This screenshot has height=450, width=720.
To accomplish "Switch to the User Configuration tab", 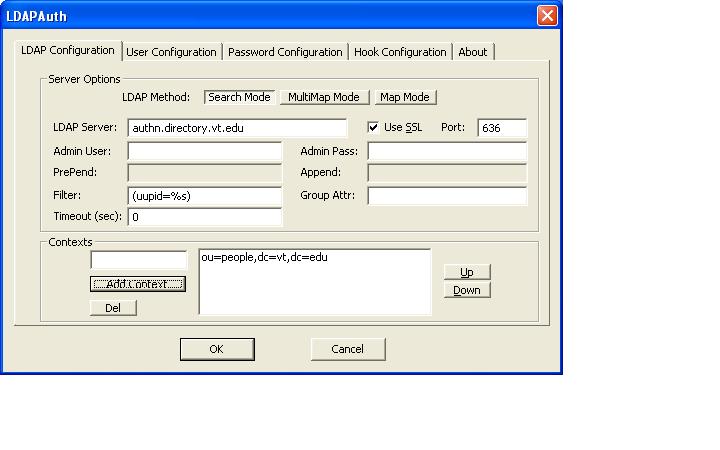I will pos(171,52).
